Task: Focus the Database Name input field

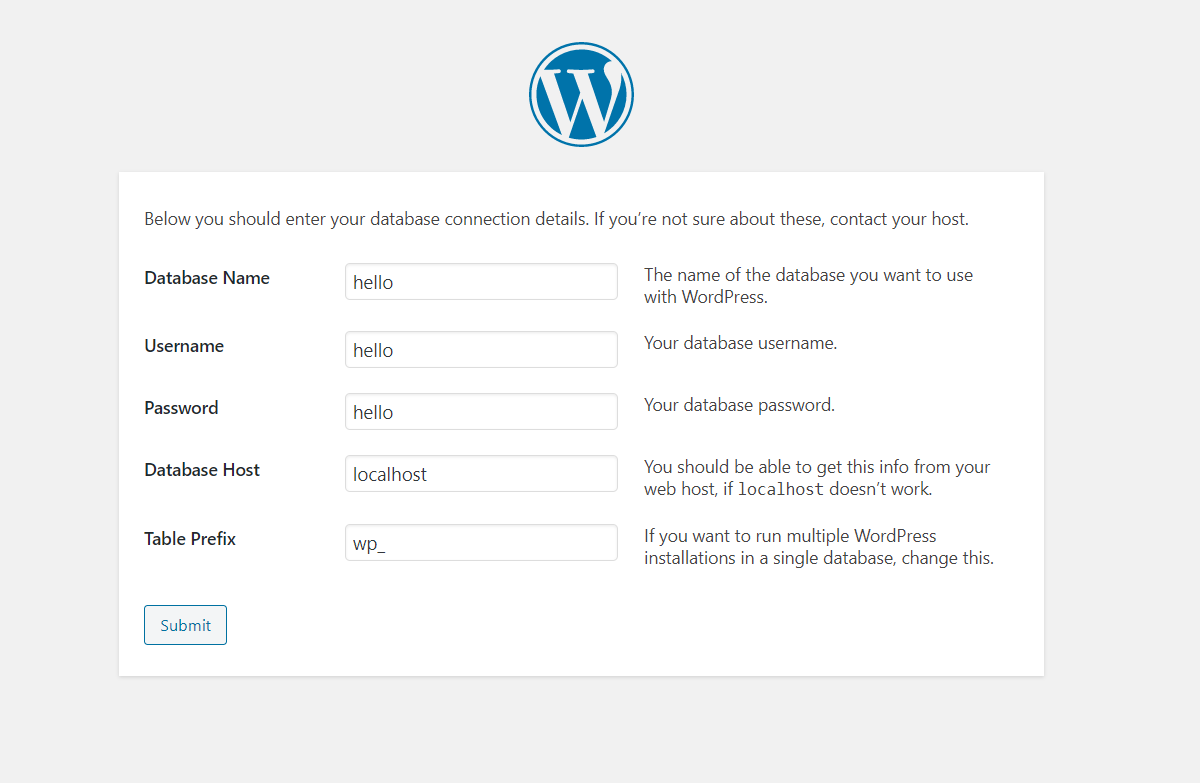Action: pos(481,282)
